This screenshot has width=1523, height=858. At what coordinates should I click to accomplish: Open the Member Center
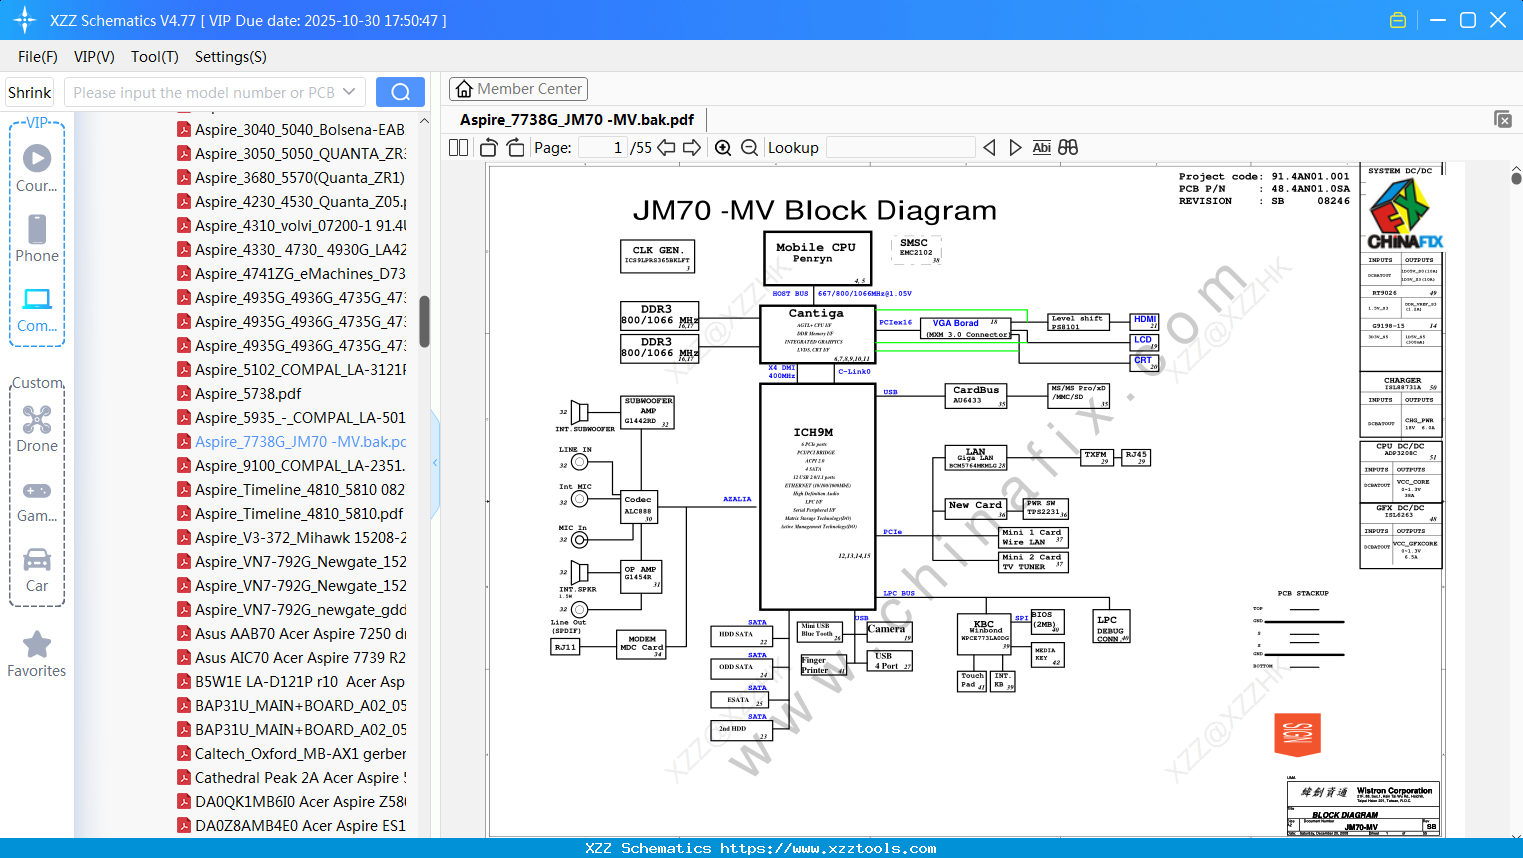pos(518,89)
